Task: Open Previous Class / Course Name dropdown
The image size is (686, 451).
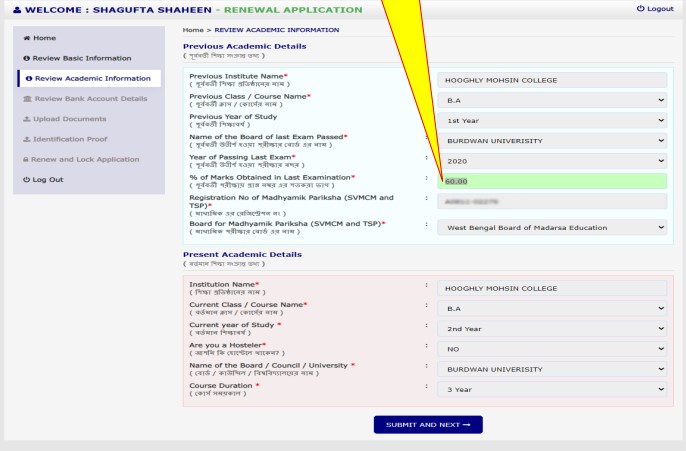Action: pos(552,100)
